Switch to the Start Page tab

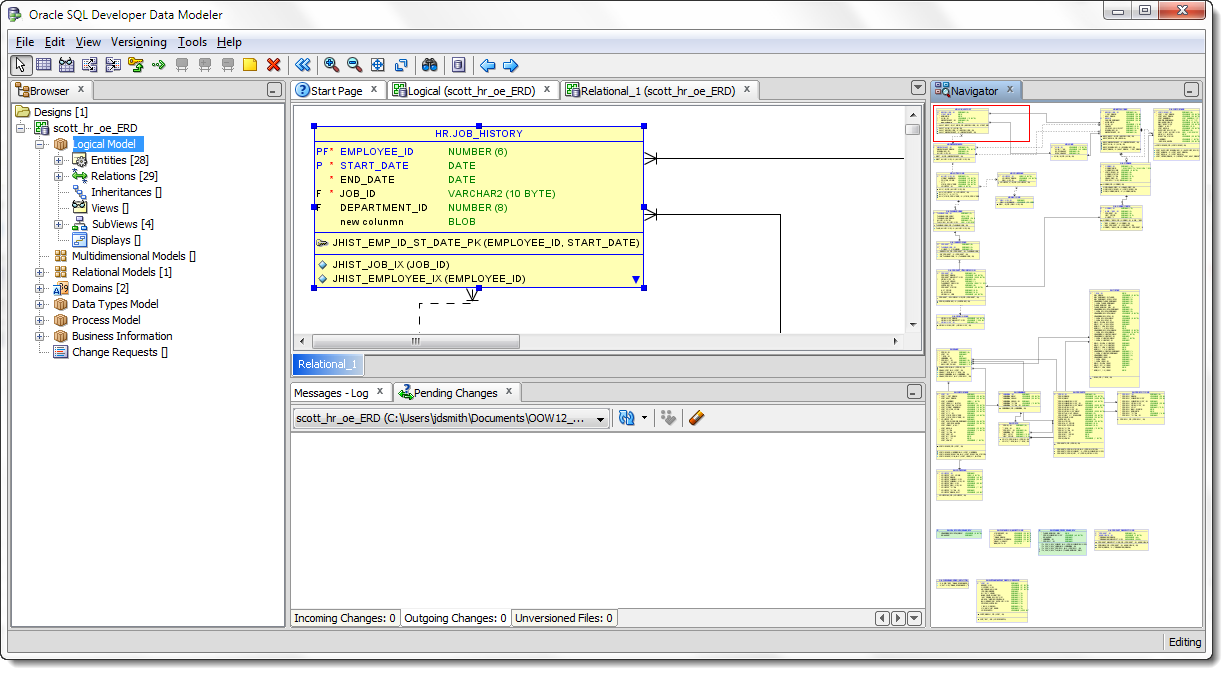(336, 91)
